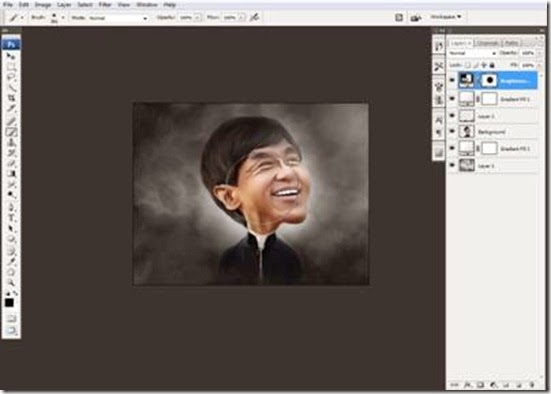Hide the Background layer eye icon

point(452,132)
